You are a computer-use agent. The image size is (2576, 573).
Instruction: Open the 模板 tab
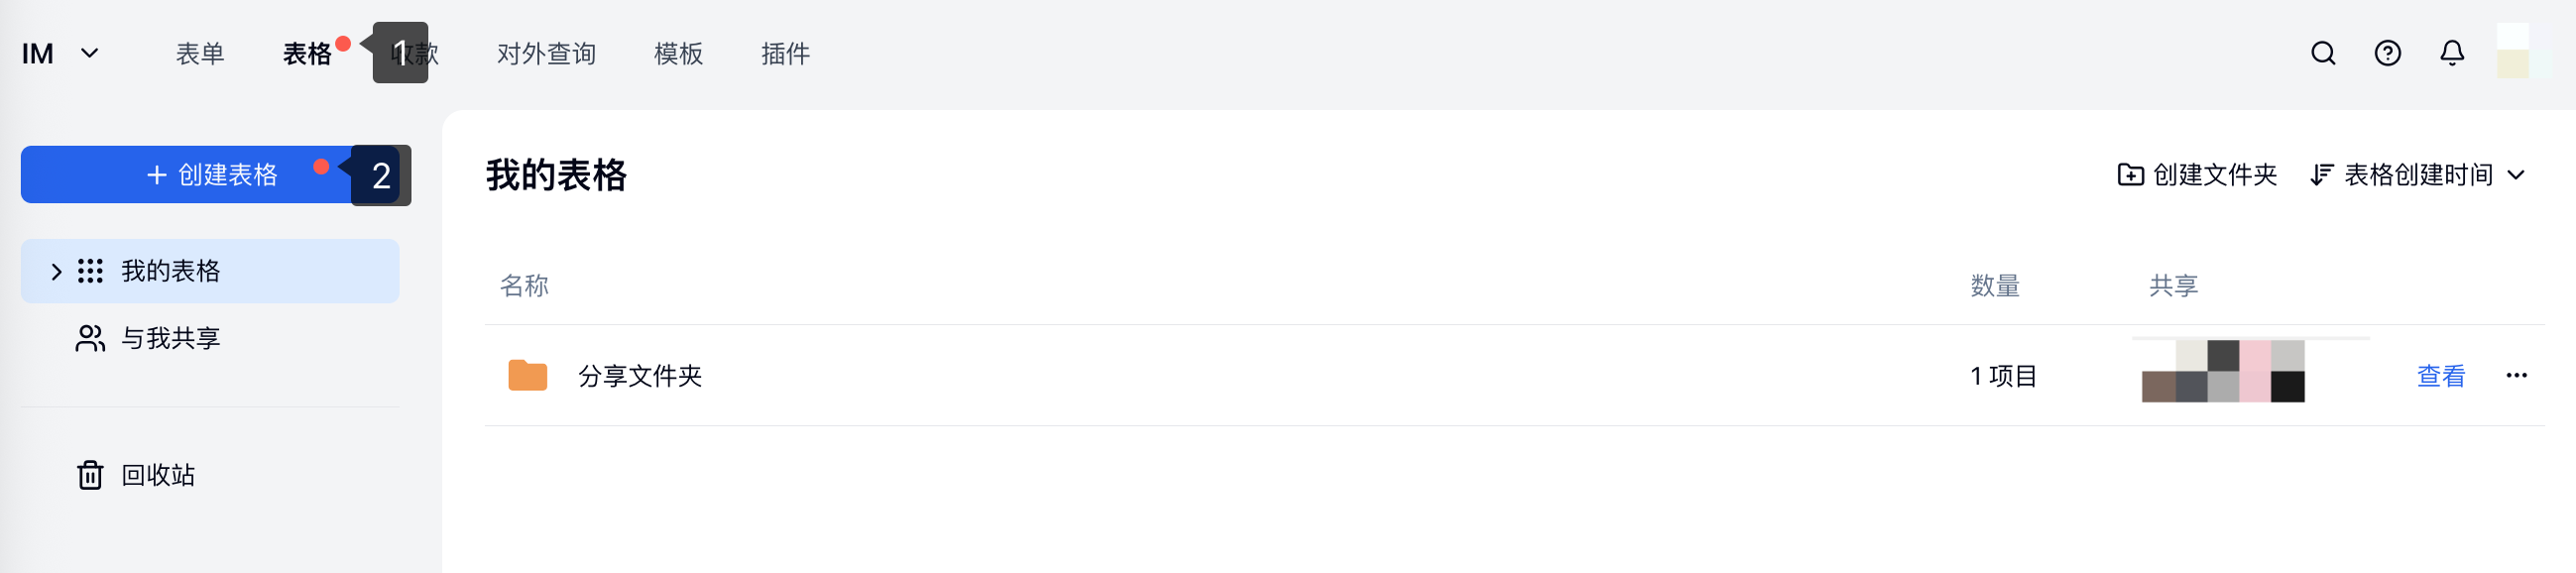[x=678, y=53]
